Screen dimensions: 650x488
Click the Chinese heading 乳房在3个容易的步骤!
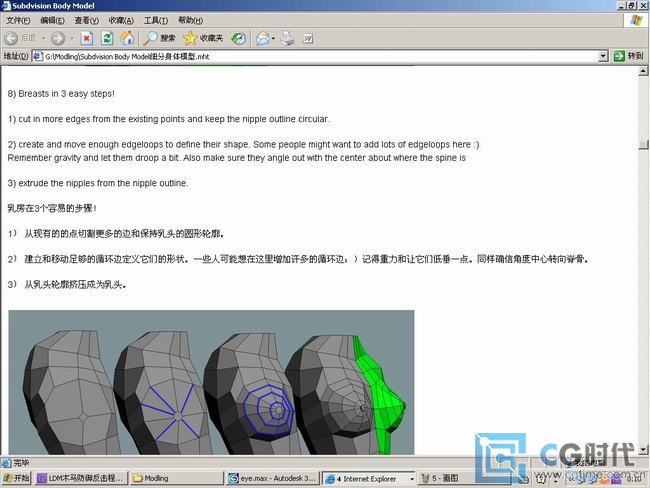pos(52,208)
